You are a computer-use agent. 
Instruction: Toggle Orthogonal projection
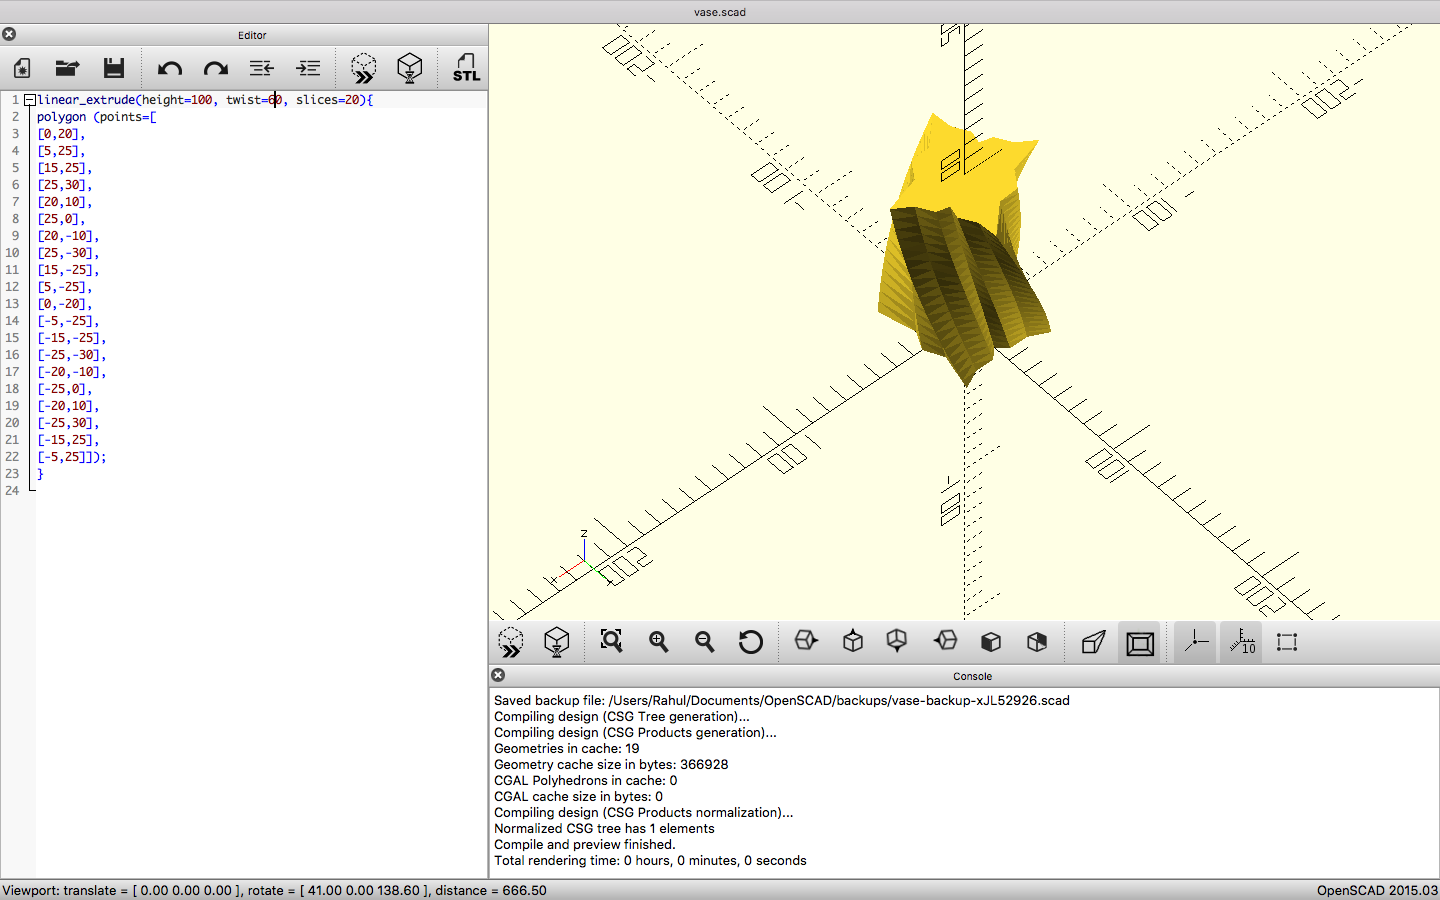click(1140, 643)
